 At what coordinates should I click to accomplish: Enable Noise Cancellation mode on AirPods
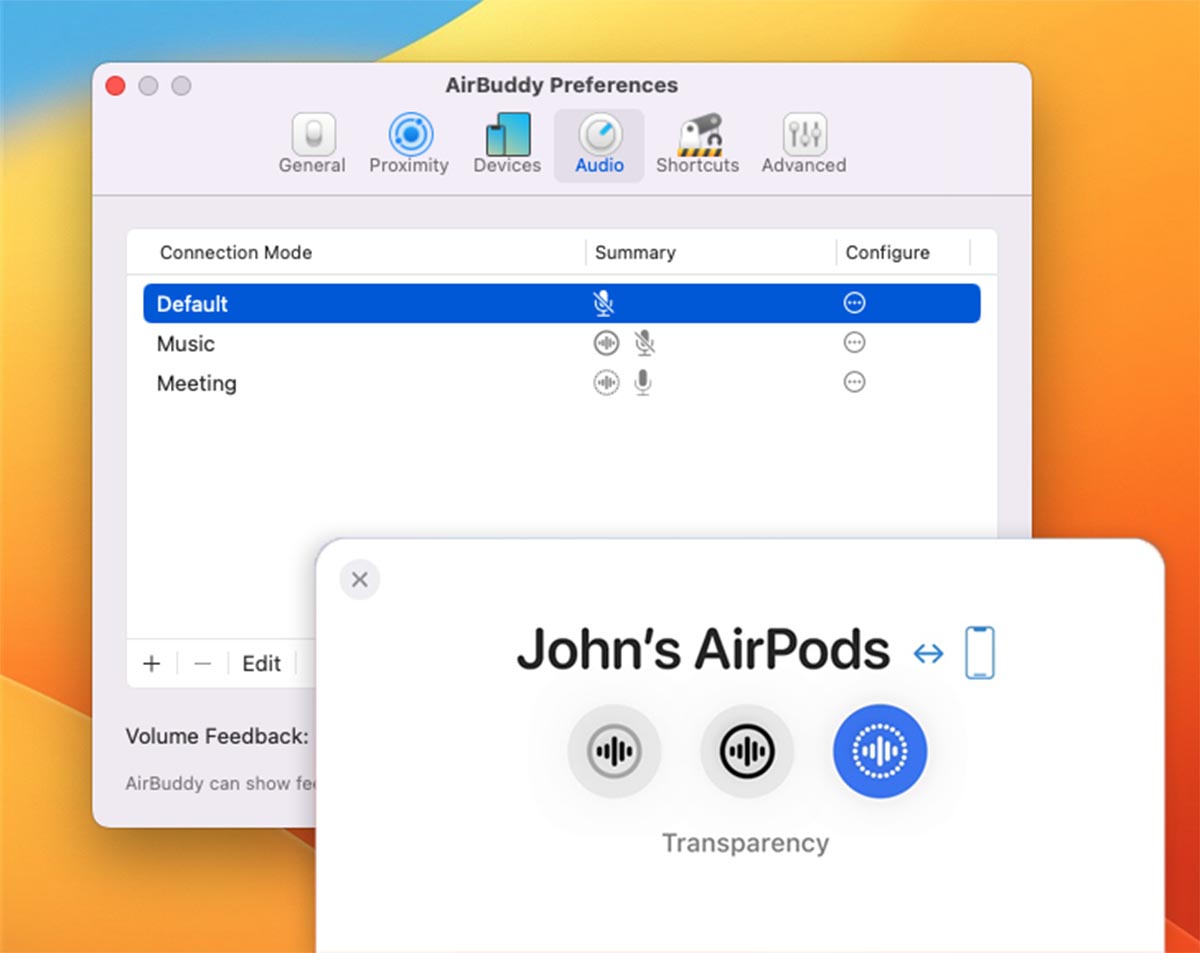pos(747,751)
